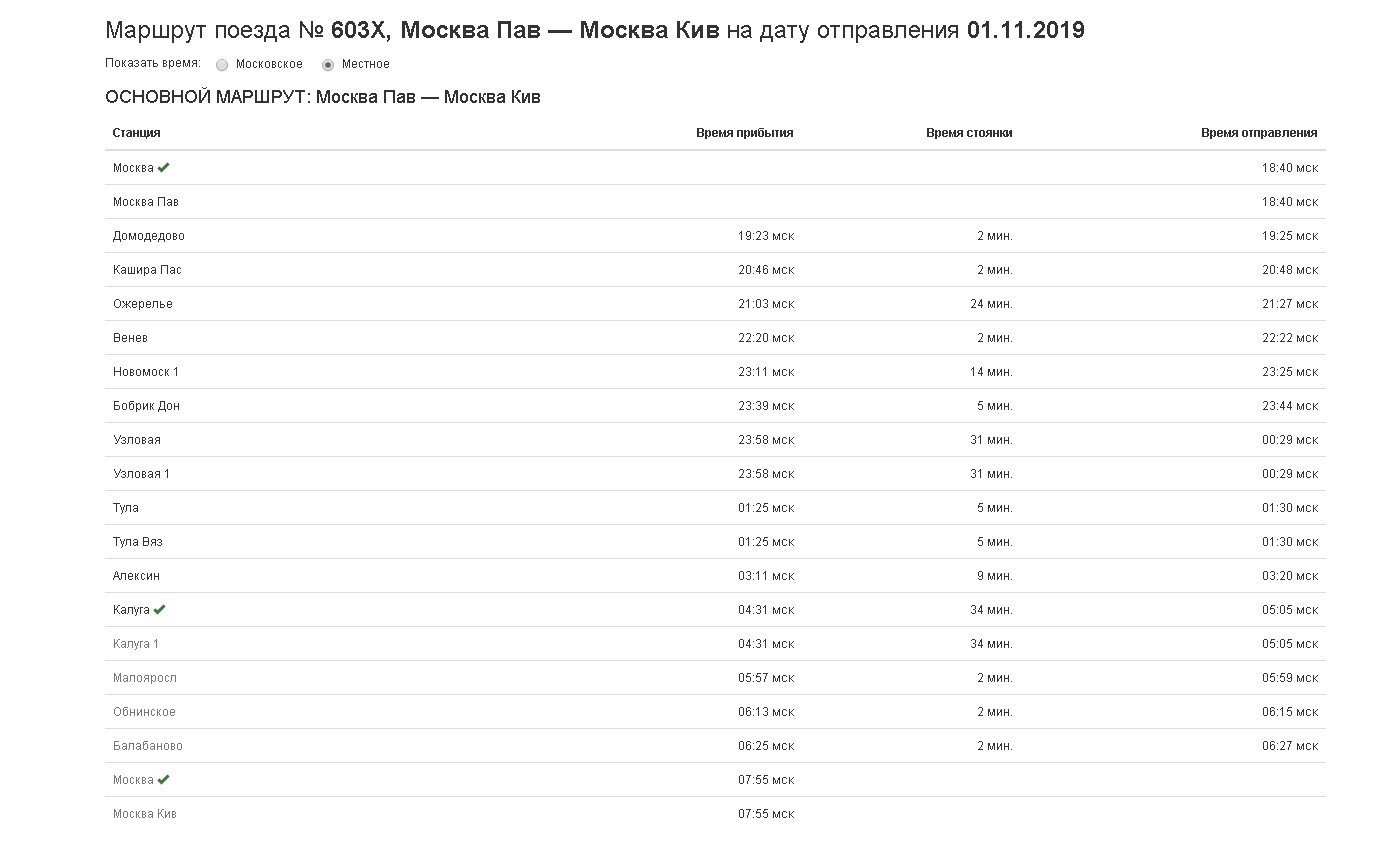1375x855 pixels.
Task: Click the Алексин station entry
Action: (136, 576)
